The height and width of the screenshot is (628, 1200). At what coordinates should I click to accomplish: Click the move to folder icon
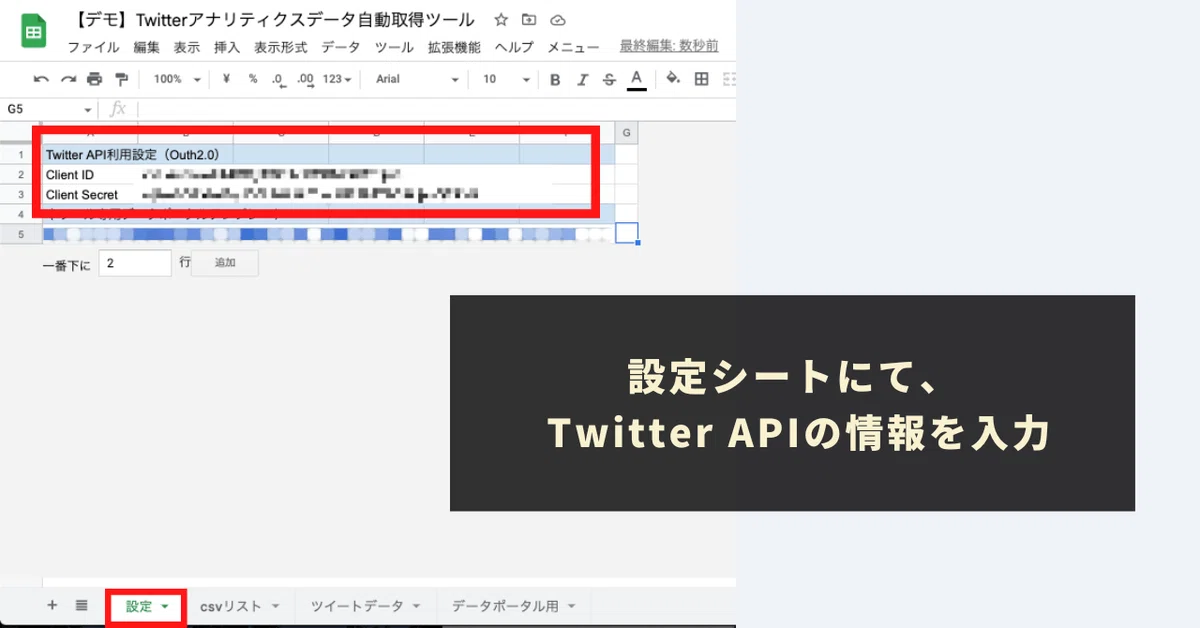pos(529,20)
